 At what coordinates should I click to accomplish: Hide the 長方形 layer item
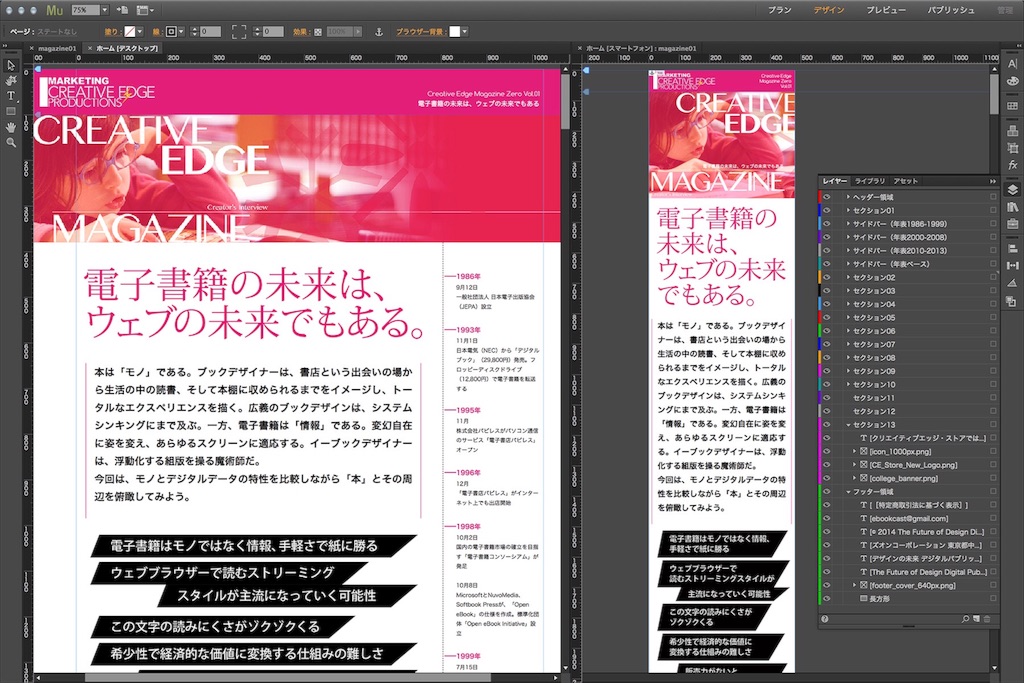[827, 599]
